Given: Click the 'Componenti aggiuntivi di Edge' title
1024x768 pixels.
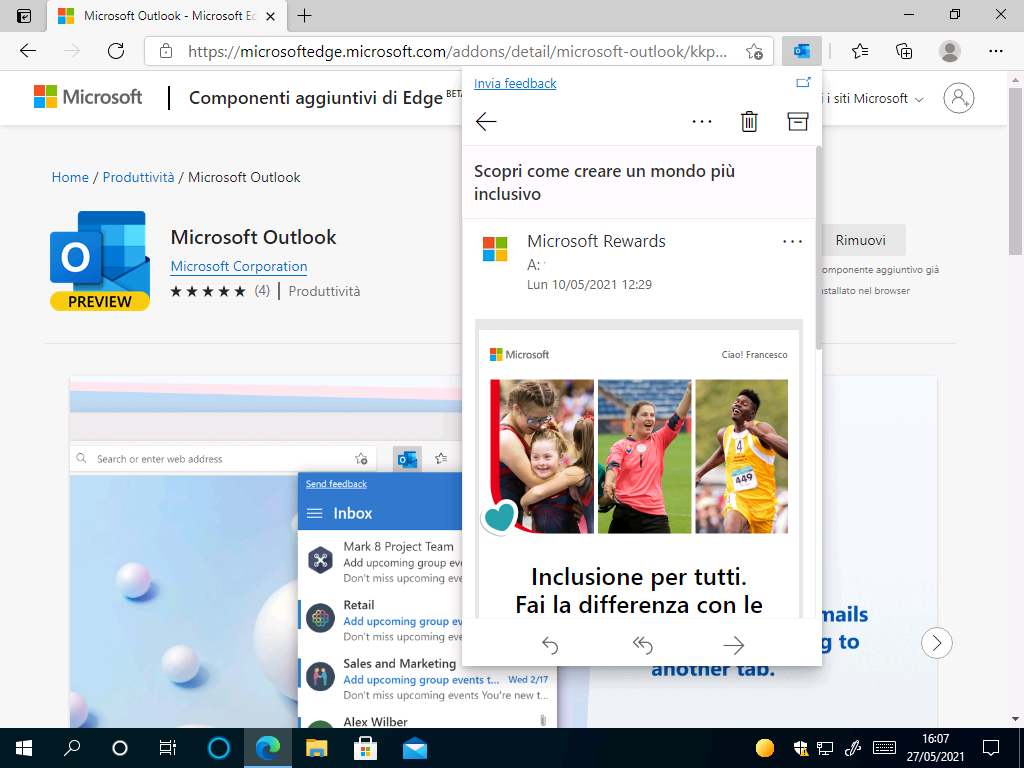Looking at the screenshot, I should point(316,98).
